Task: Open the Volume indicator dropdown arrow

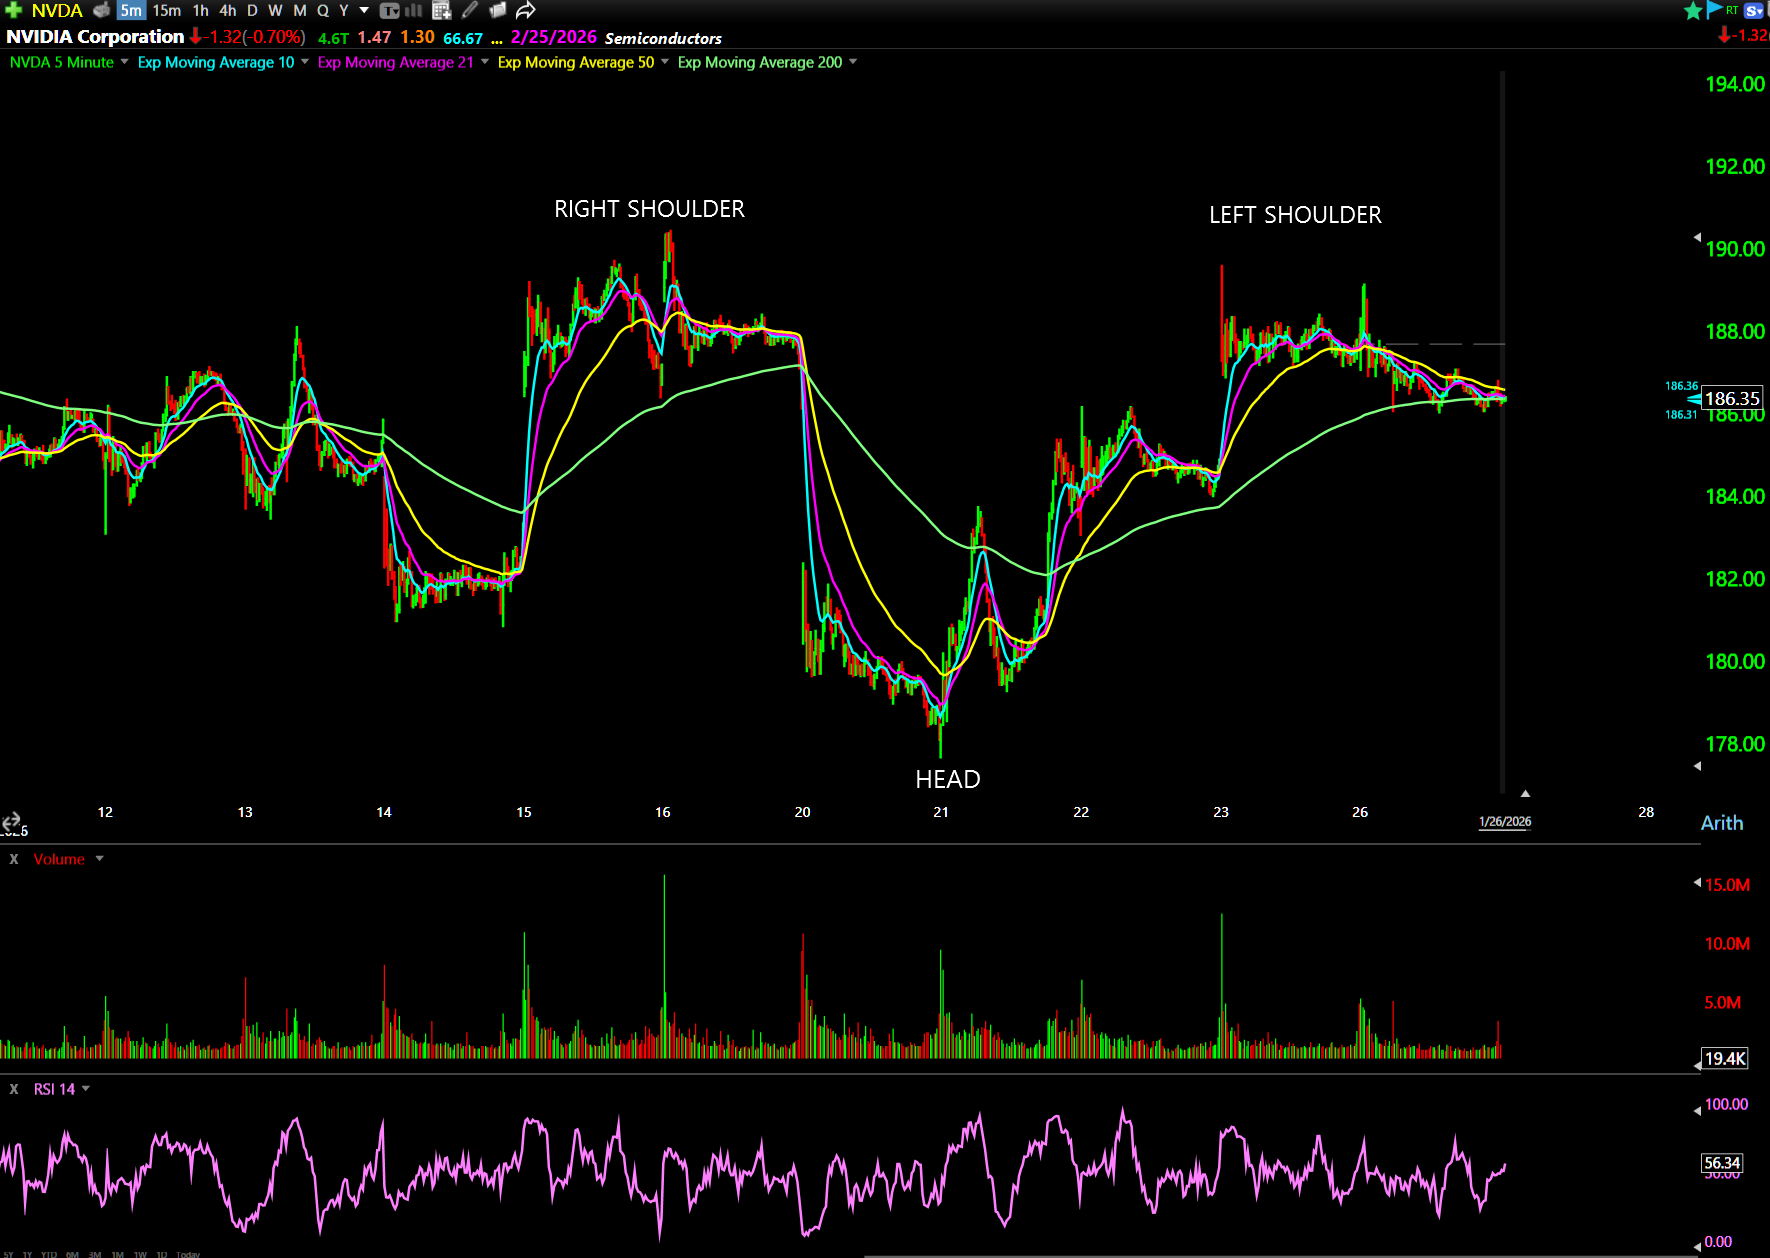Action: point(99,859)
